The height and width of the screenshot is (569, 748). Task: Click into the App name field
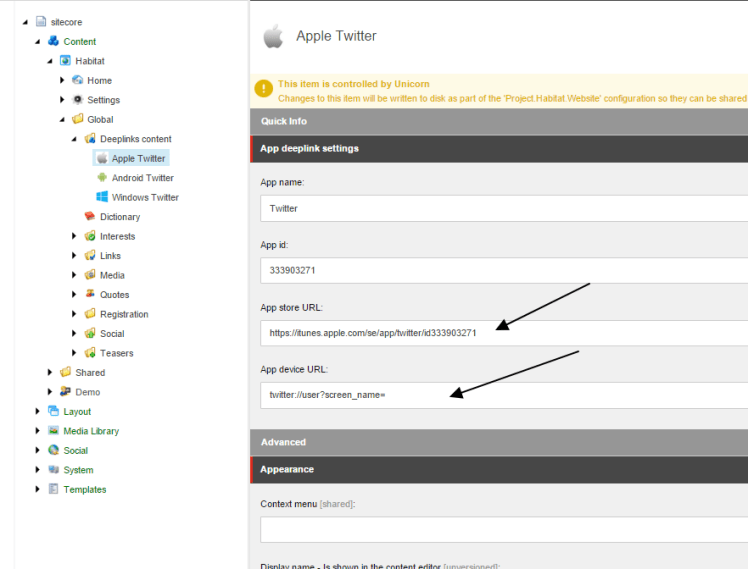(500, 209)
